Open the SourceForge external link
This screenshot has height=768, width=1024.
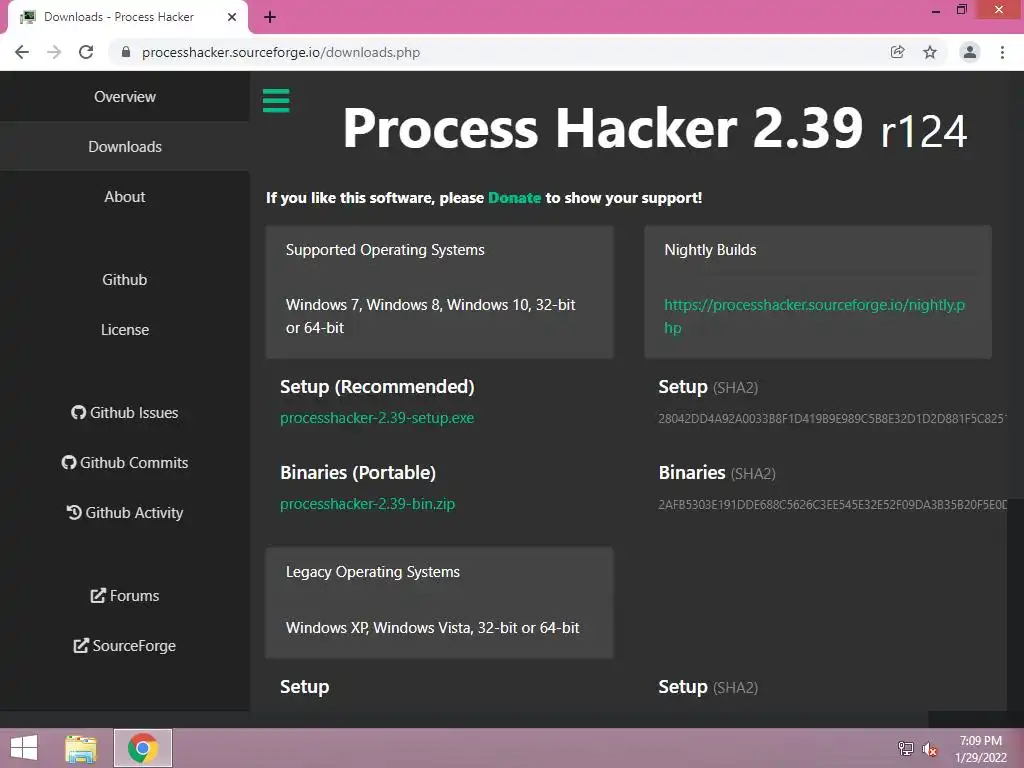point(125,646)
